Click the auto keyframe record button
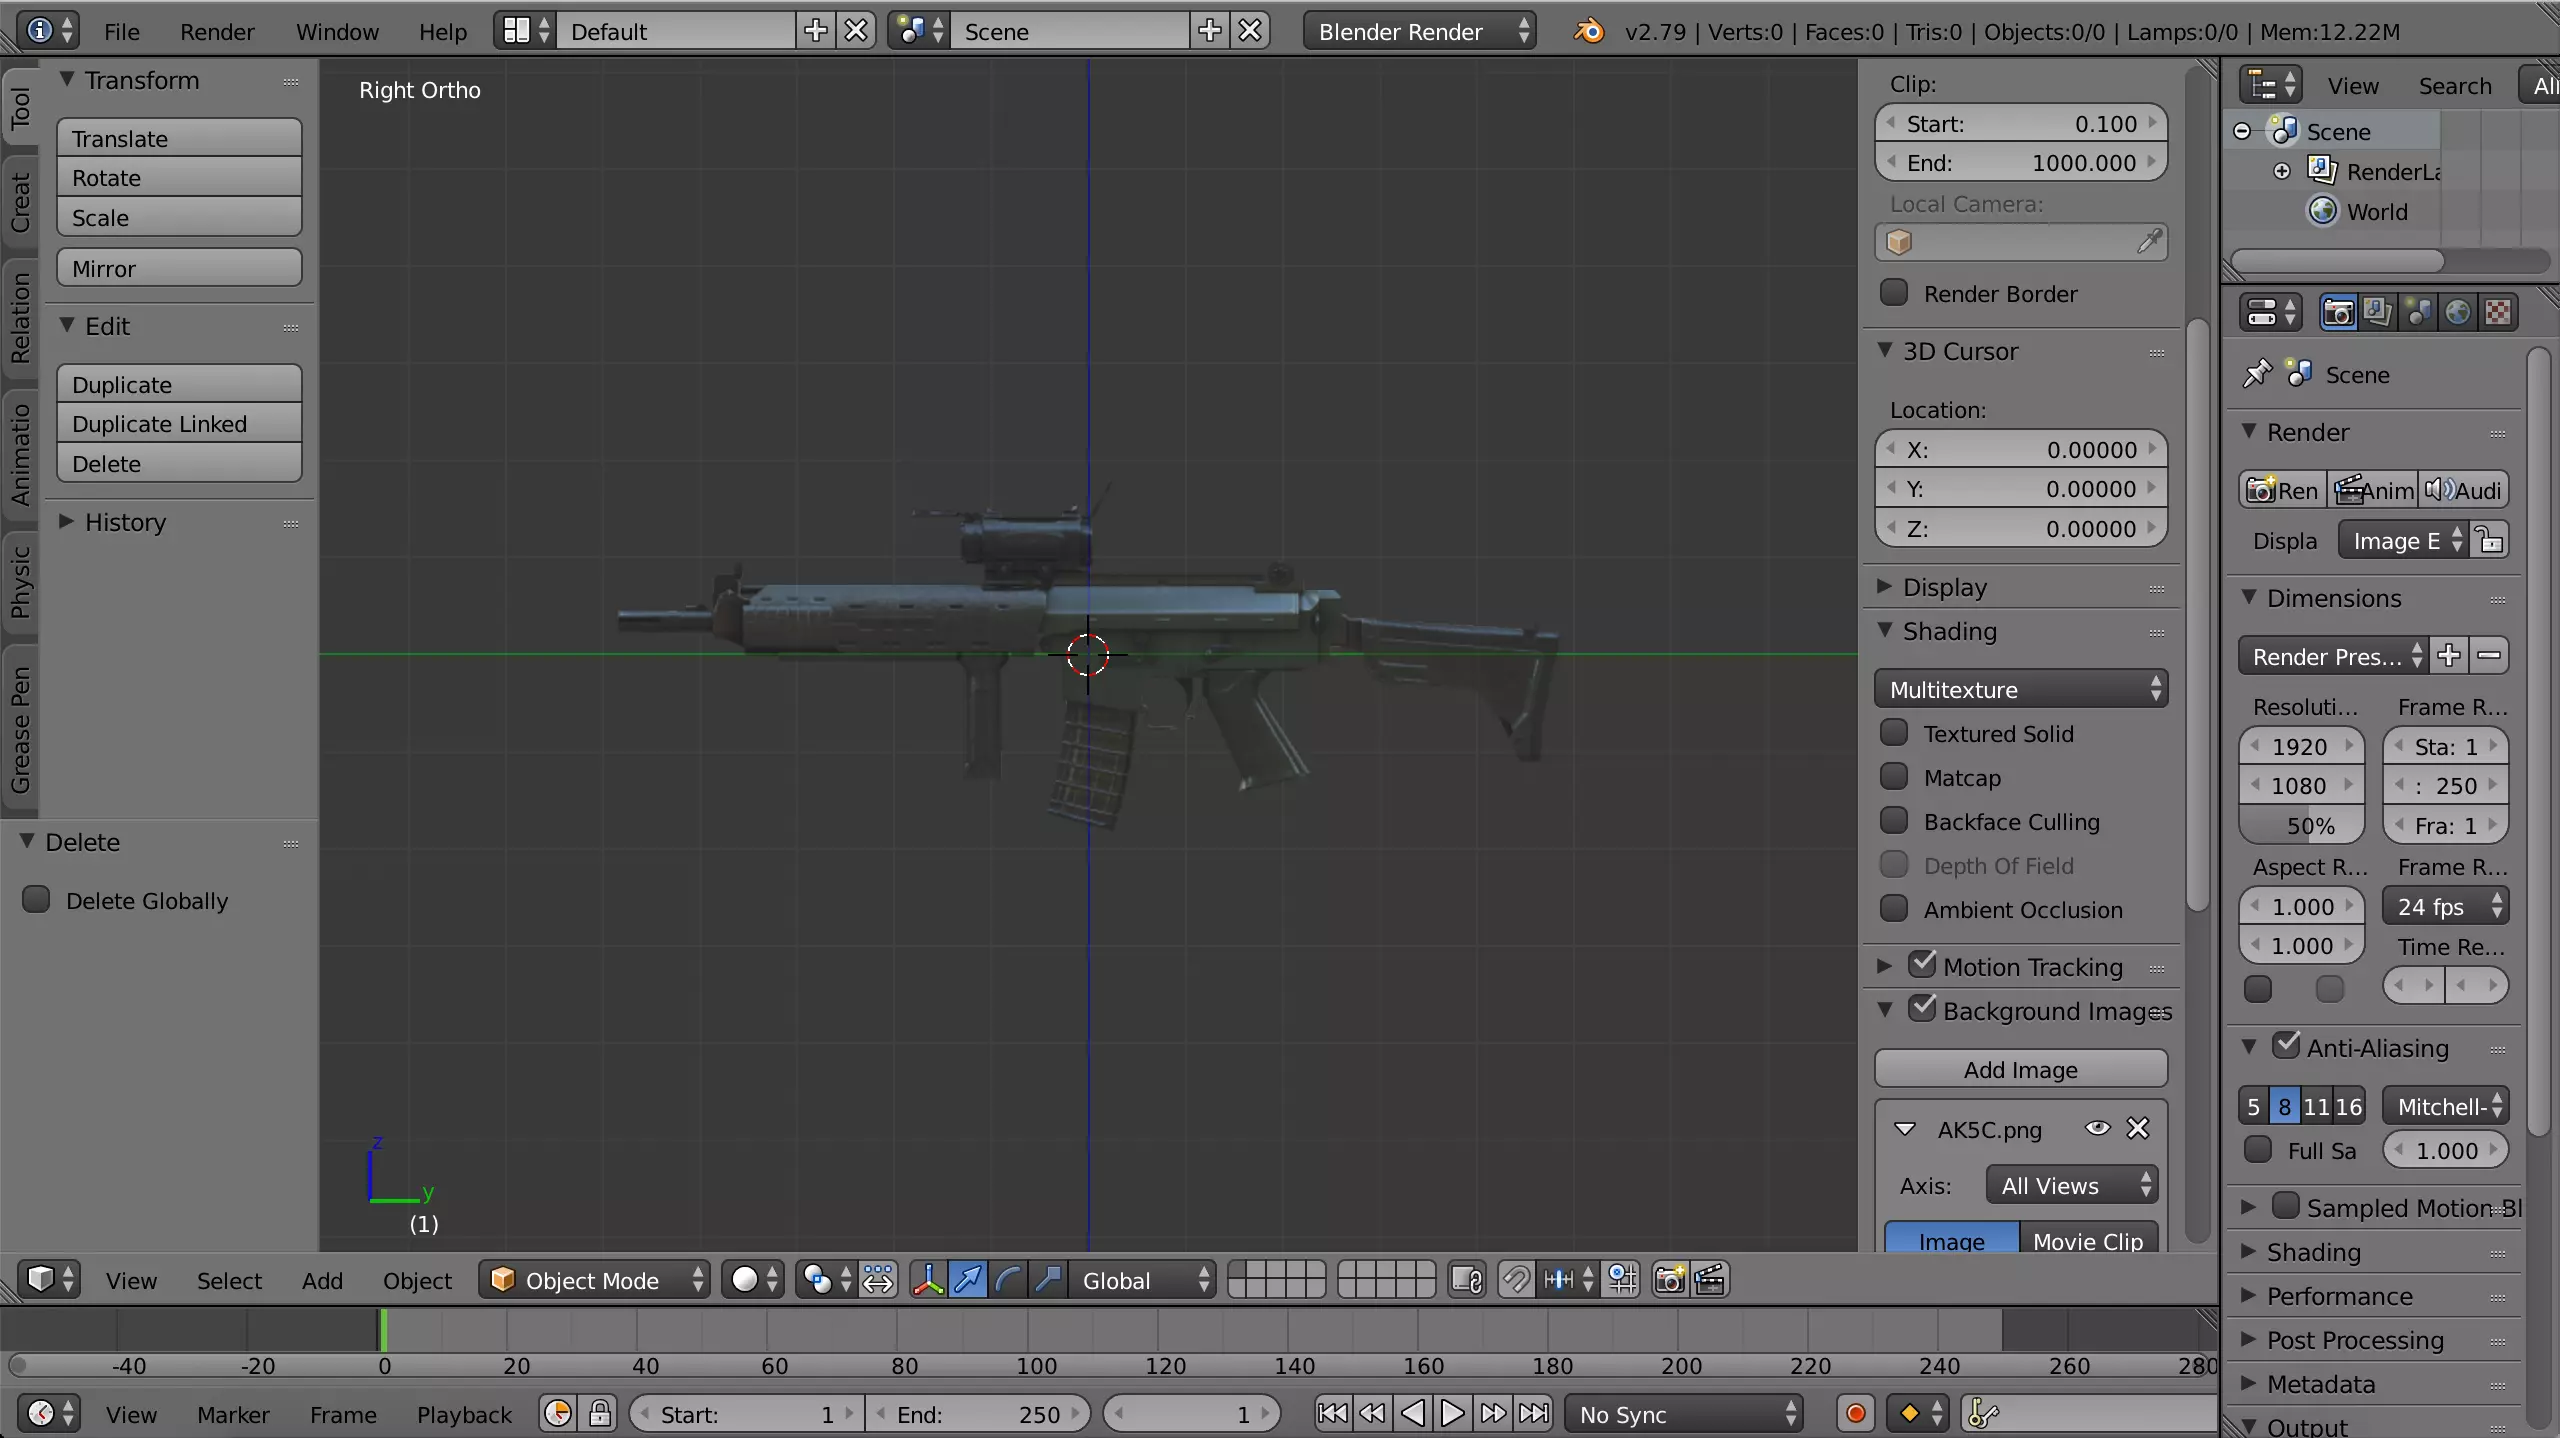Screen dimensions: 2560x1438 [1855, 1414]
